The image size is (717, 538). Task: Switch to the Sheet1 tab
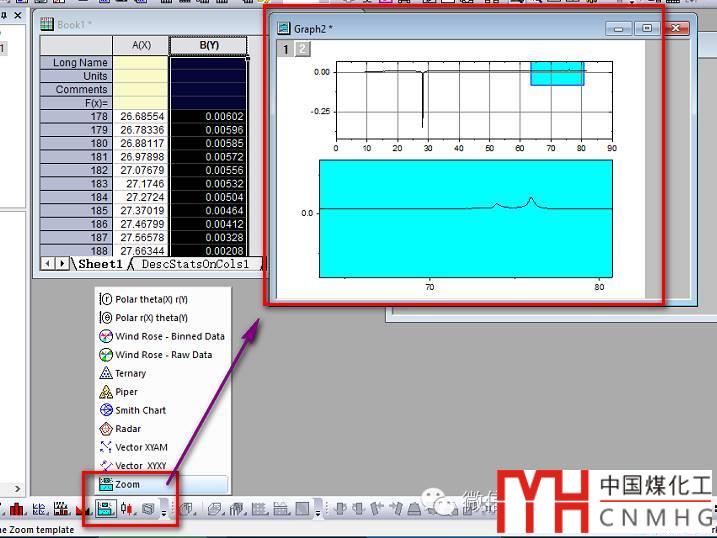tap(100, 264)
